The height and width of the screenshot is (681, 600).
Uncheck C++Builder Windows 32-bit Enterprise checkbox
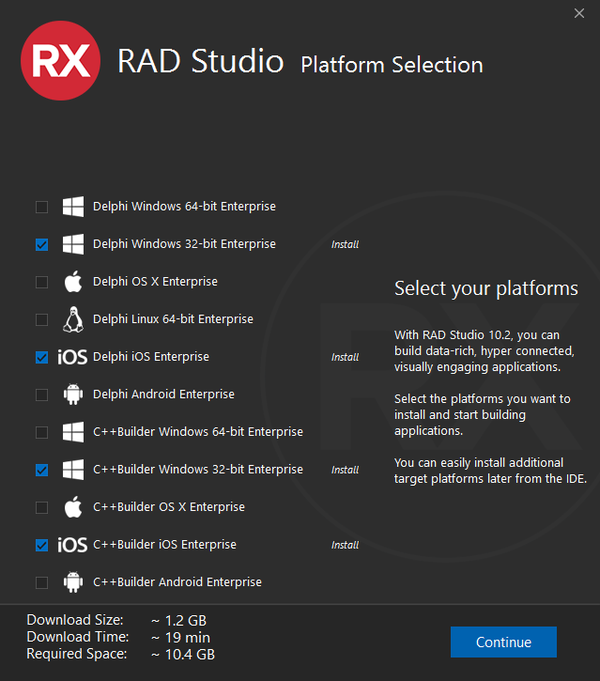click(42, 470)
